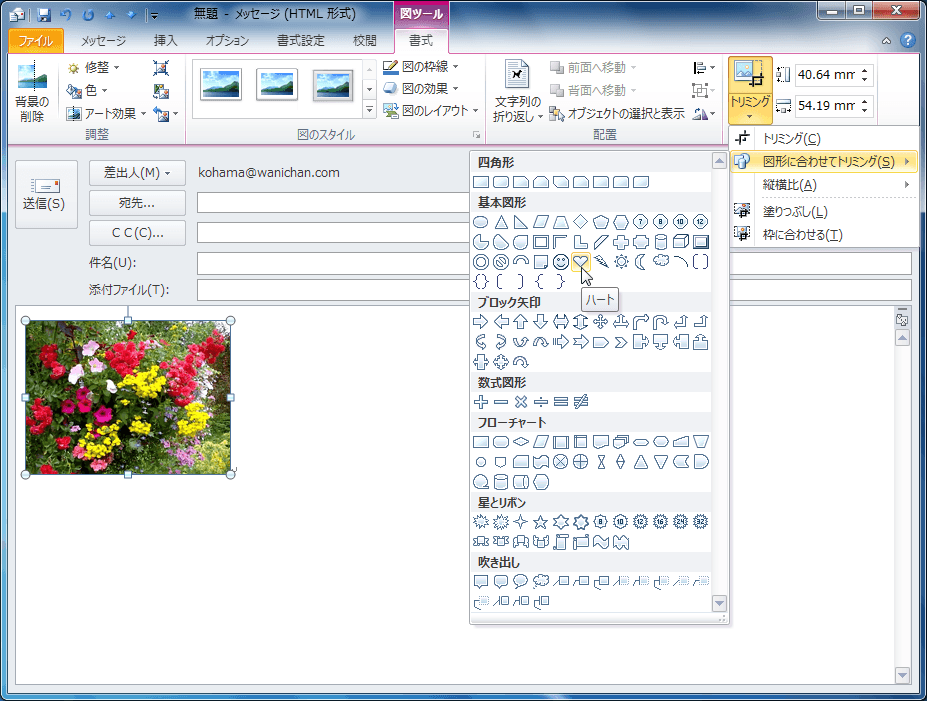Open Outlook help question mark icon

(x=907, y=40)
